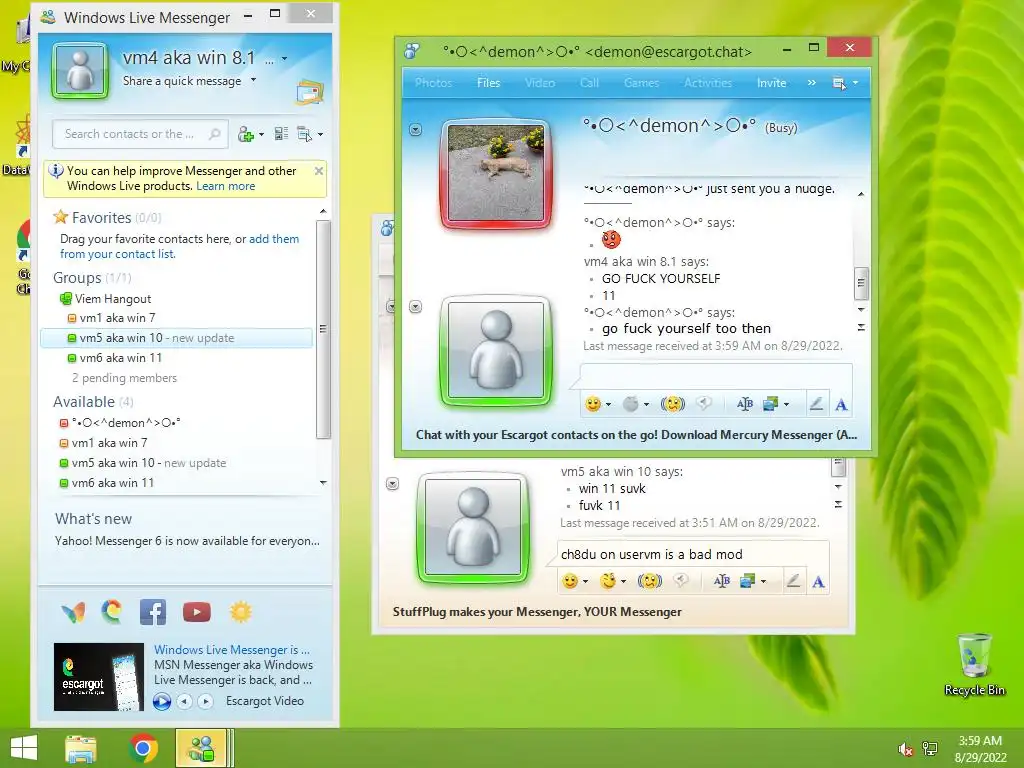
Task: Click the Windows Start button
Action: click(24, 748)
